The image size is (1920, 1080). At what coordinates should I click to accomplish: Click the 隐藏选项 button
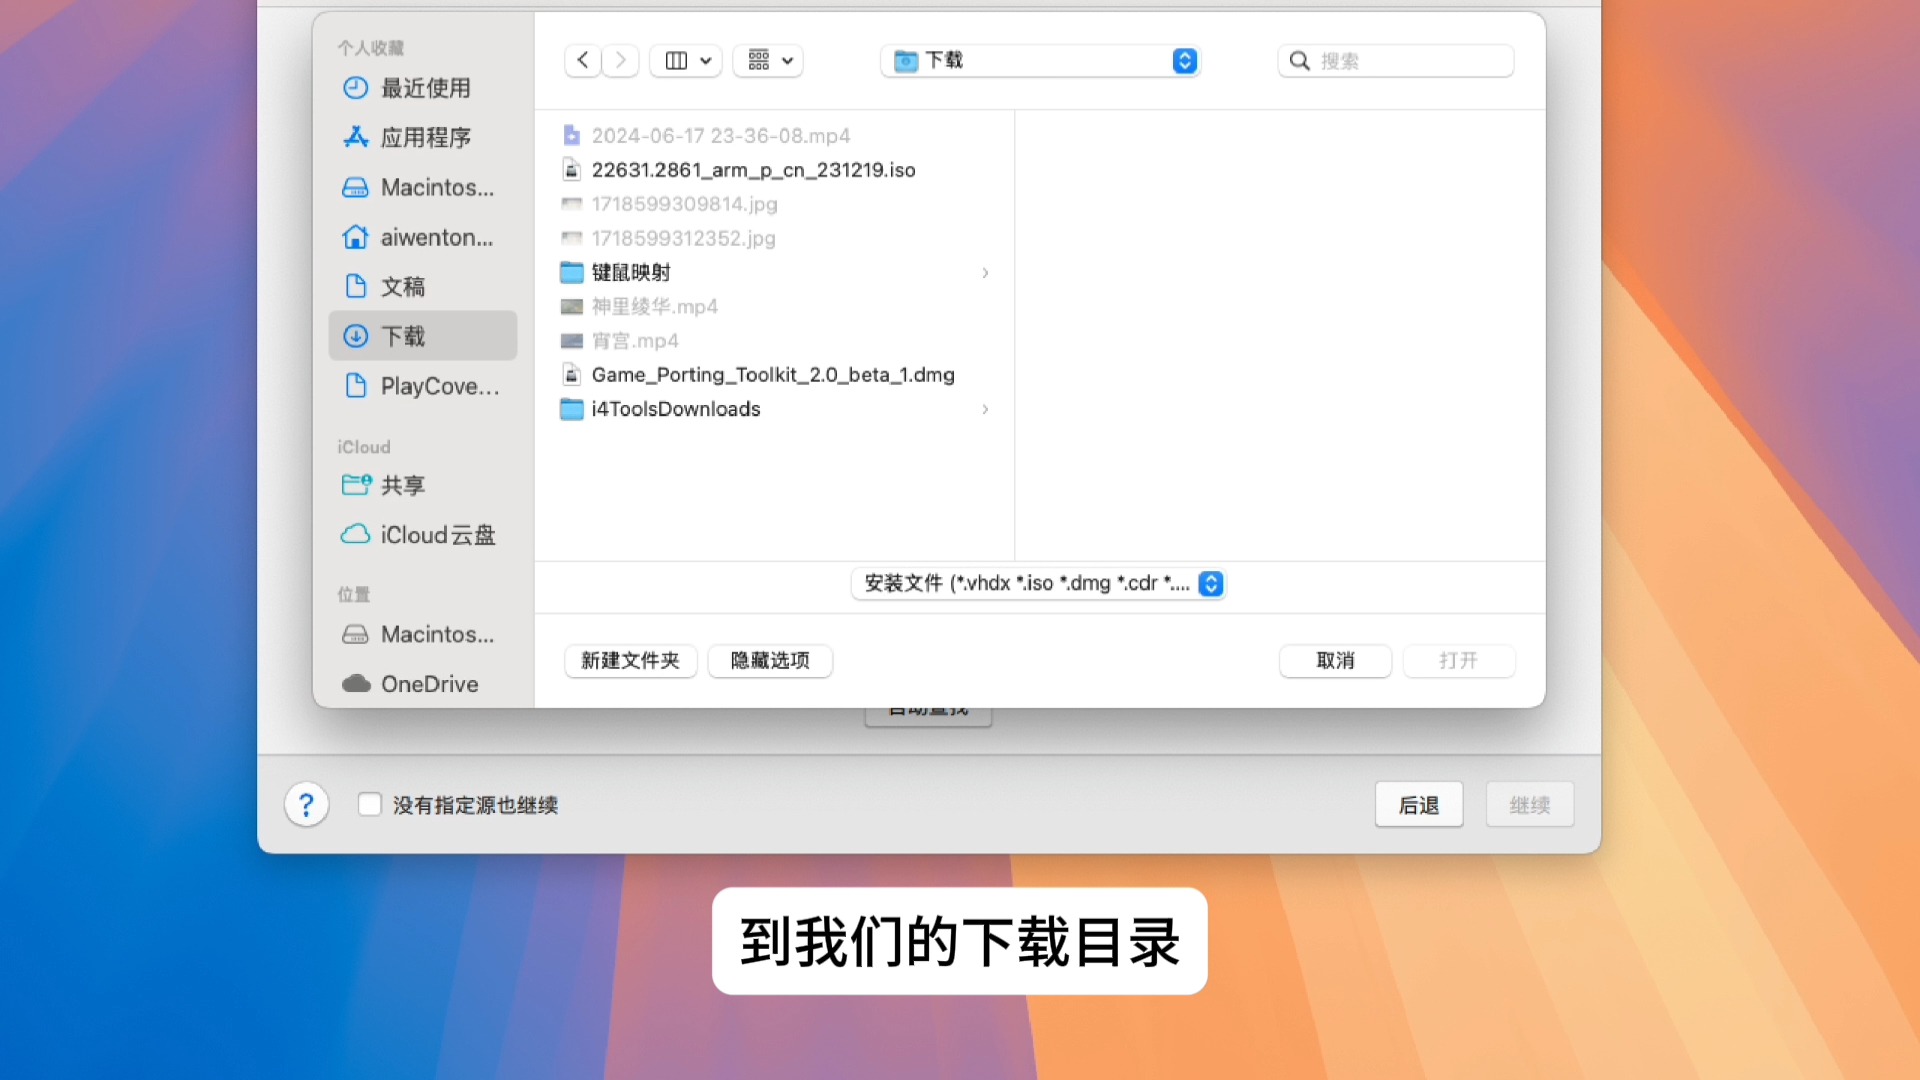pos(770,661)
